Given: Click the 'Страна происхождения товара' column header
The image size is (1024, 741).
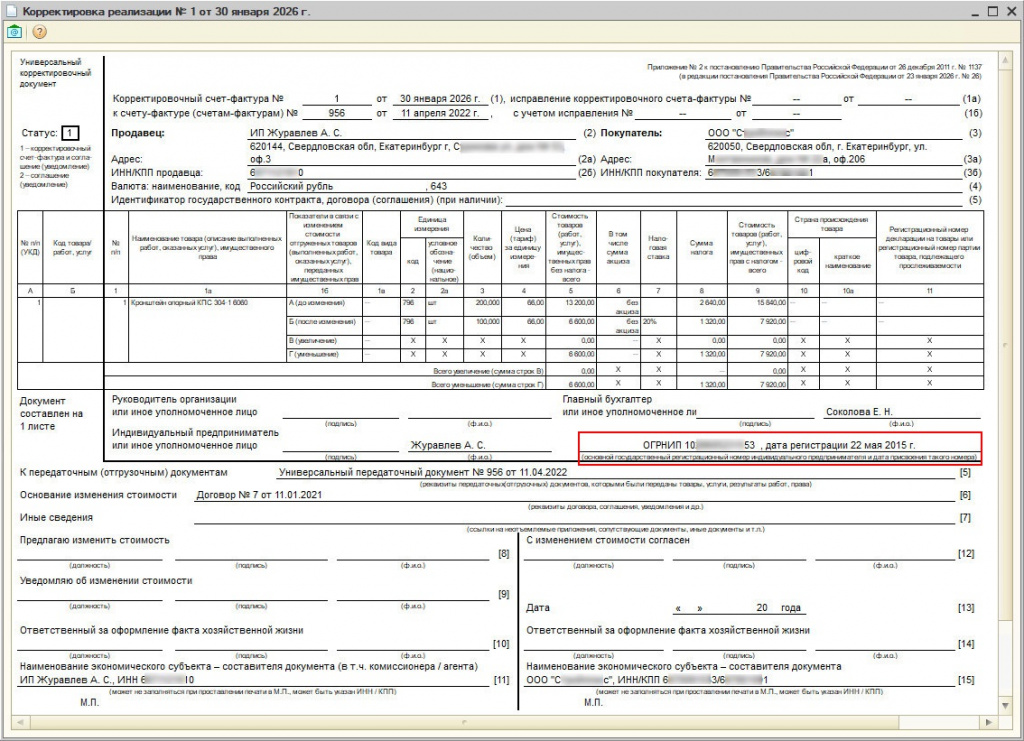Looking at the screenshot, I should tap(831, 224).
